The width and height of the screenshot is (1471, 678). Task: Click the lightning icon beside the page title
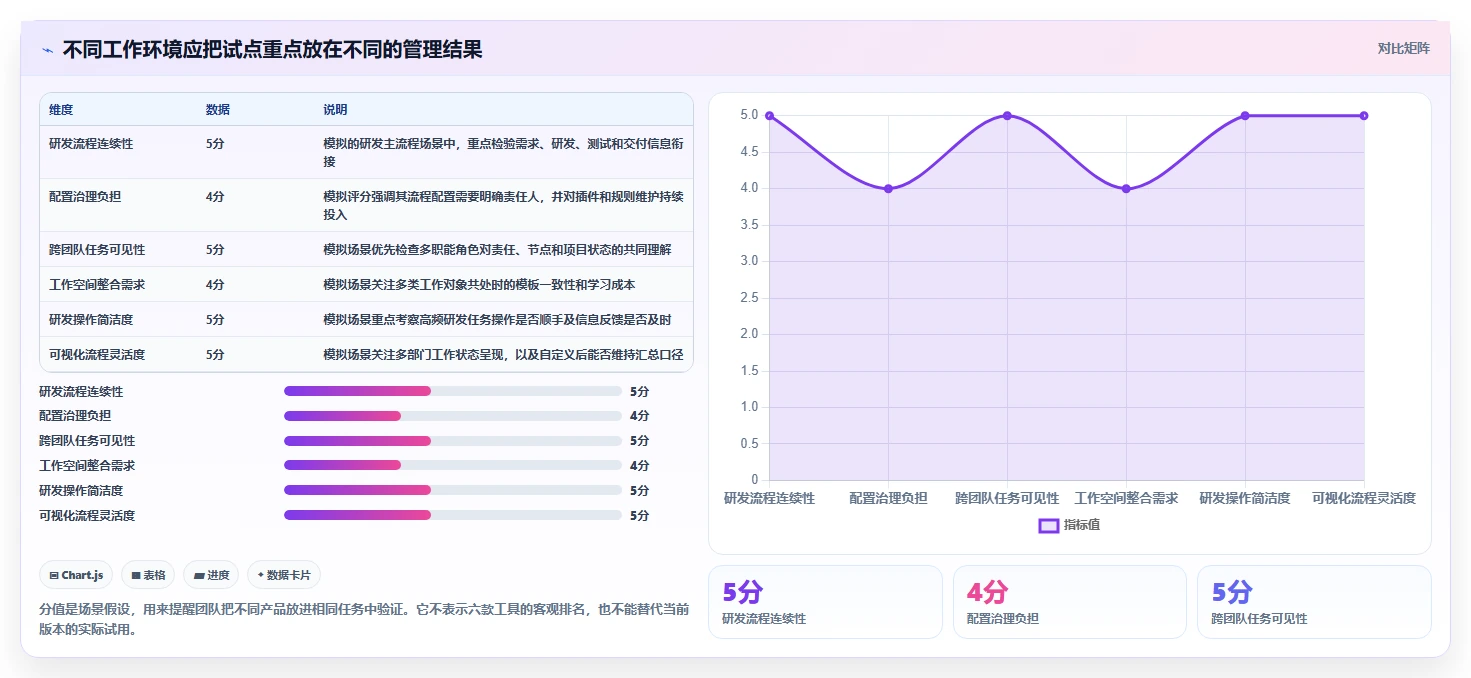pos(48,50)
